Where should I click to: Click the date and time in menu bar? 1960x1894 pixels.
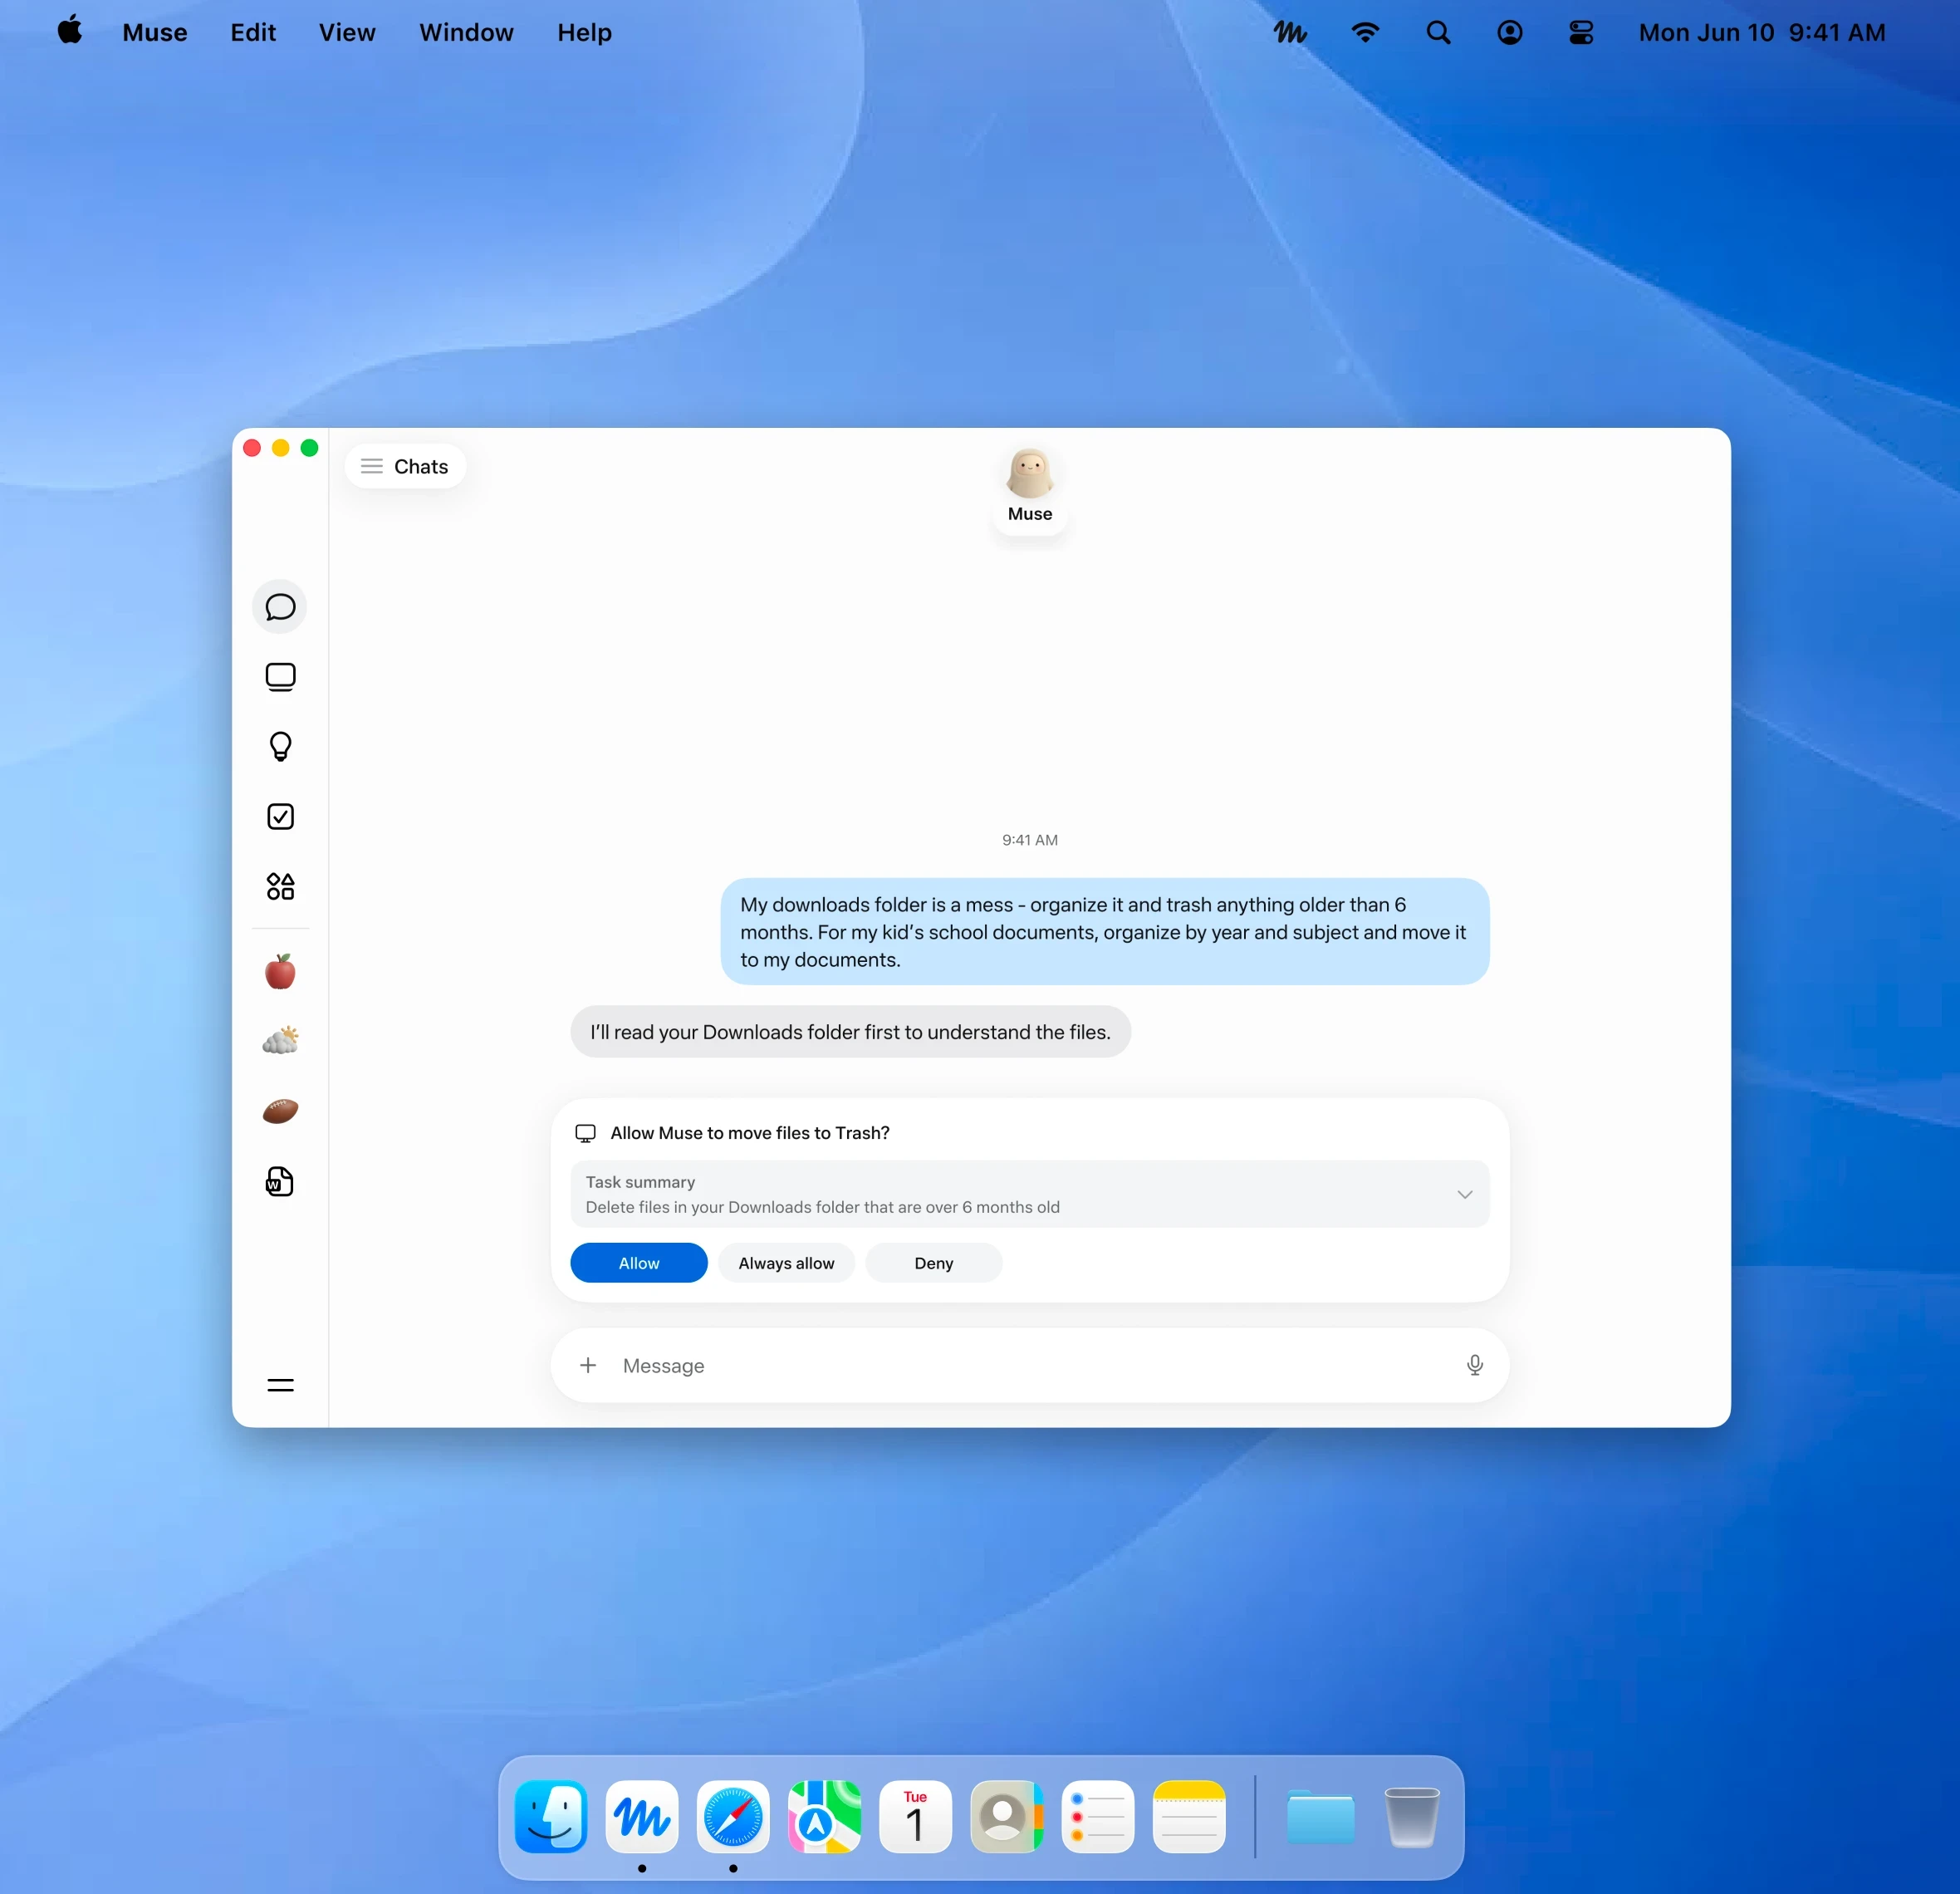point(1762,33)
